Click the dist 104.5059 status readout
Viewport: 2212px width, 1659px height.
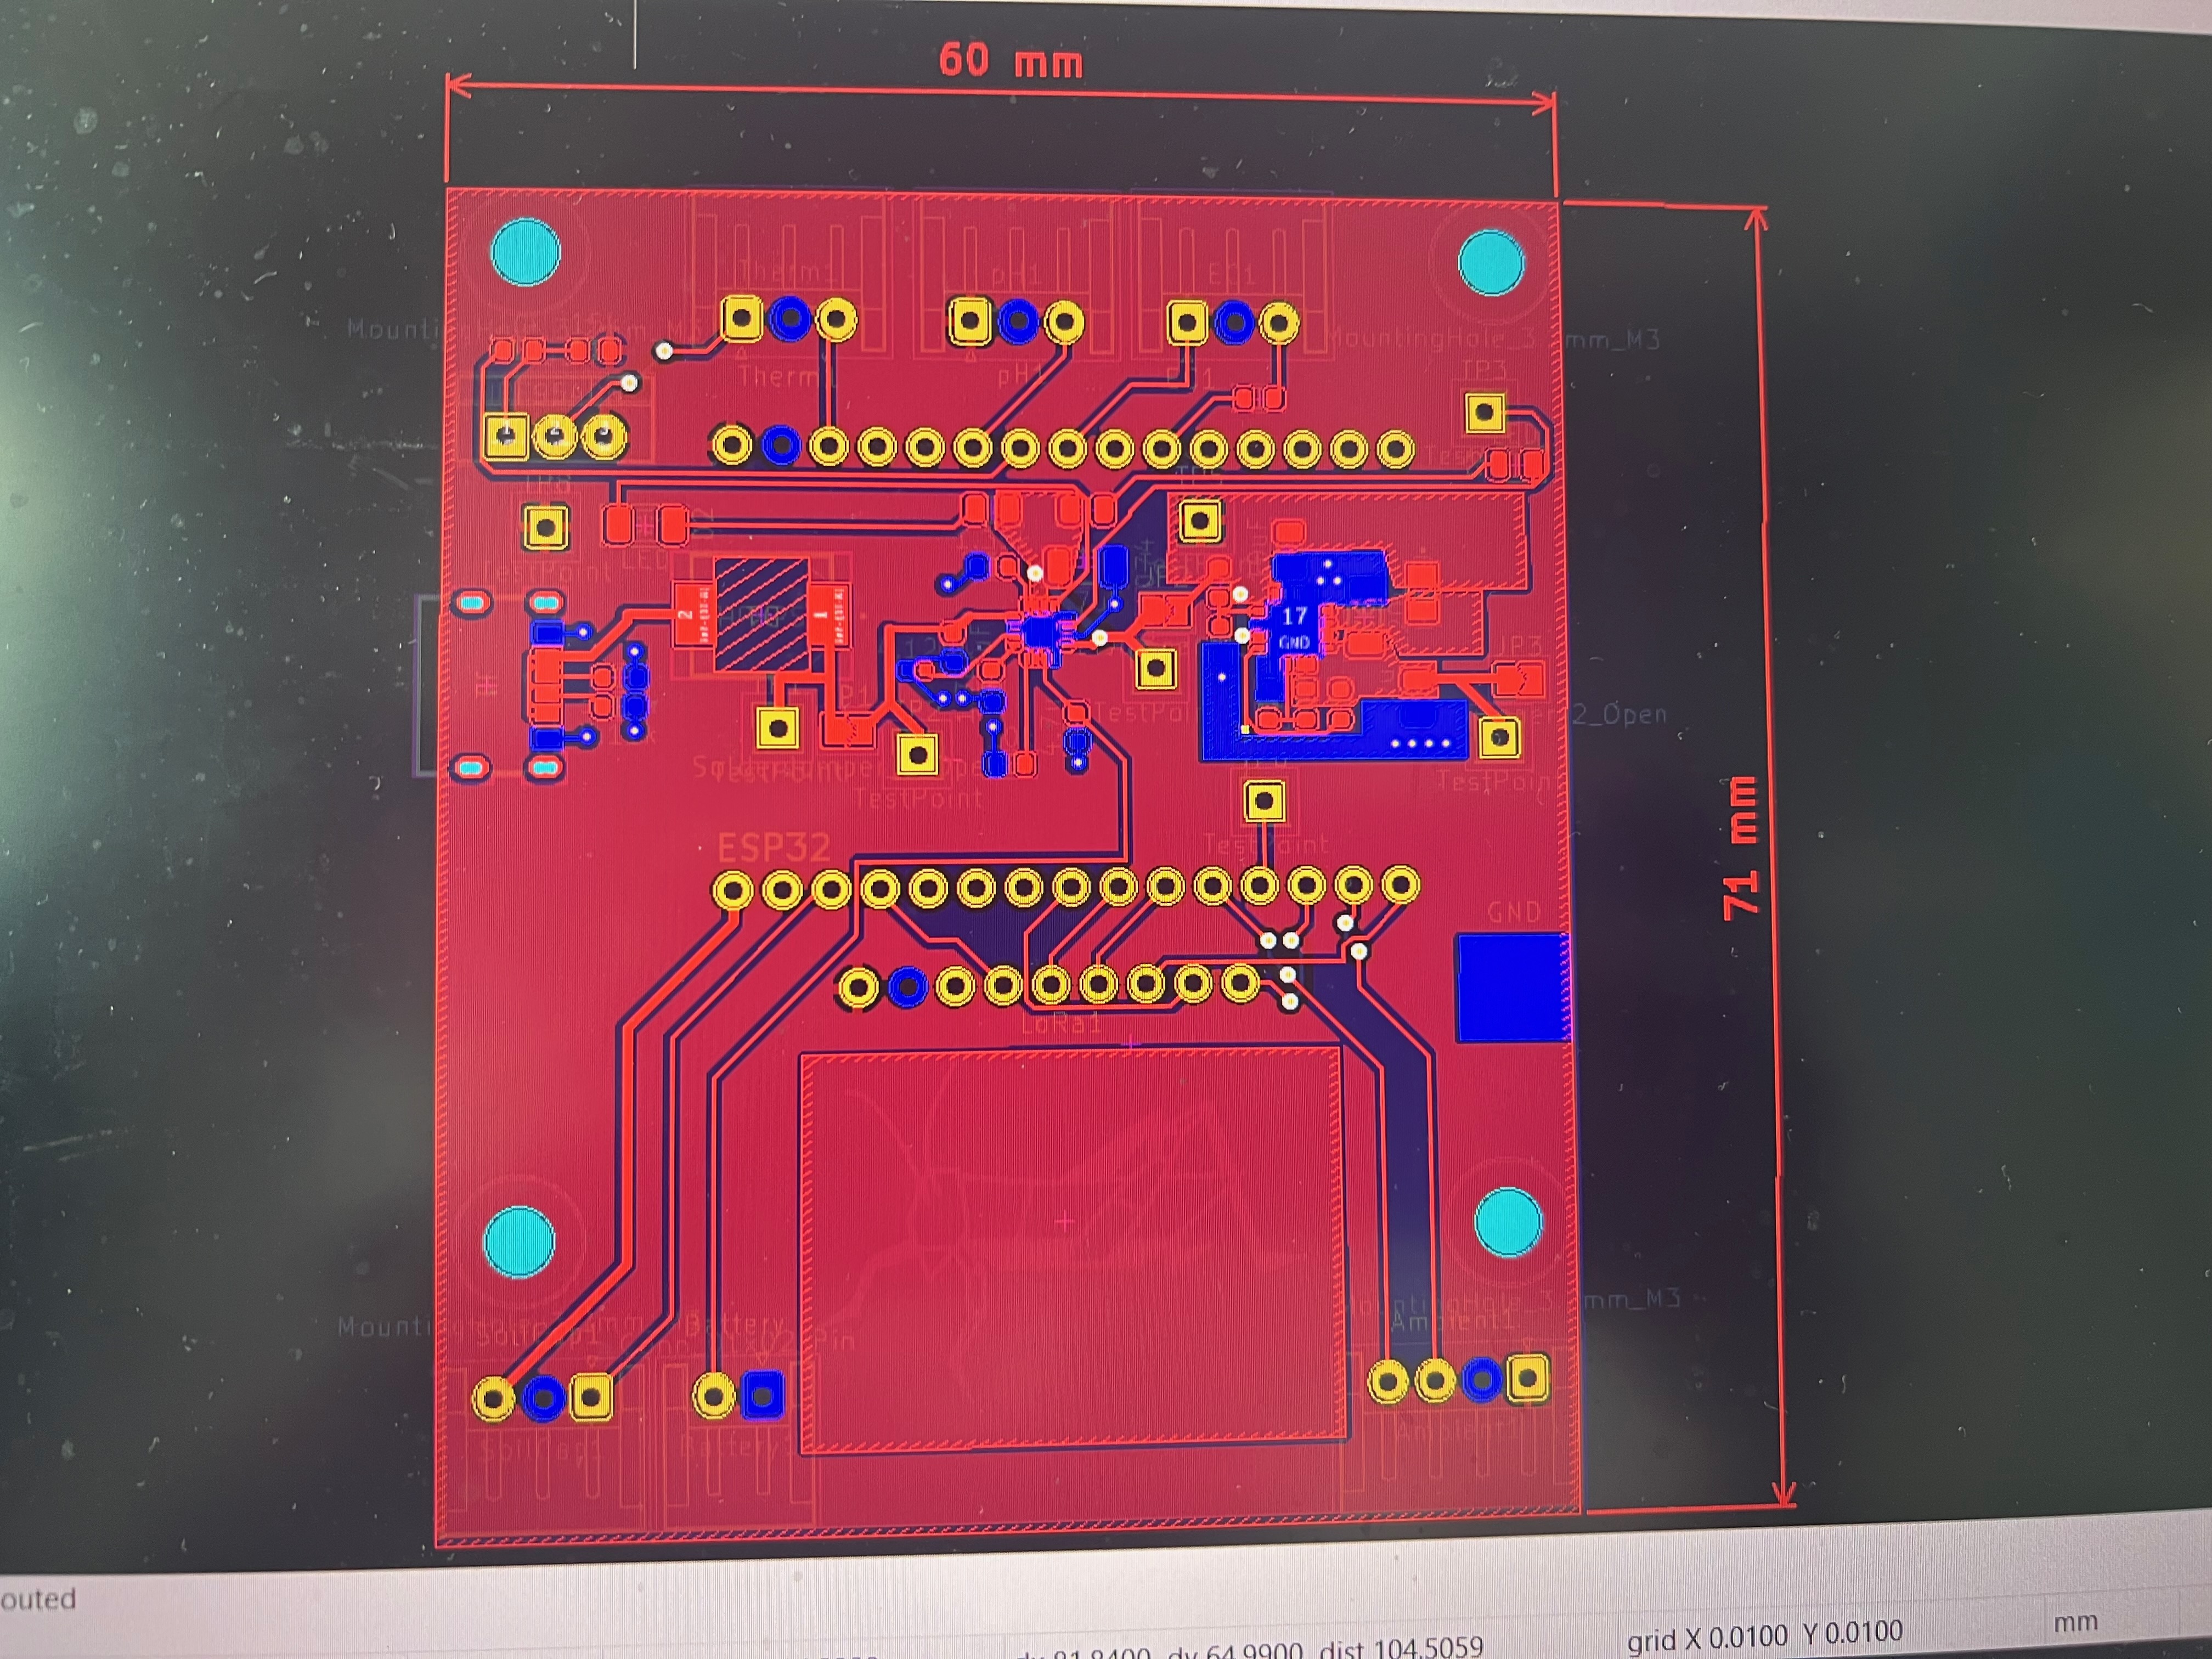tap(1402, 1648)
